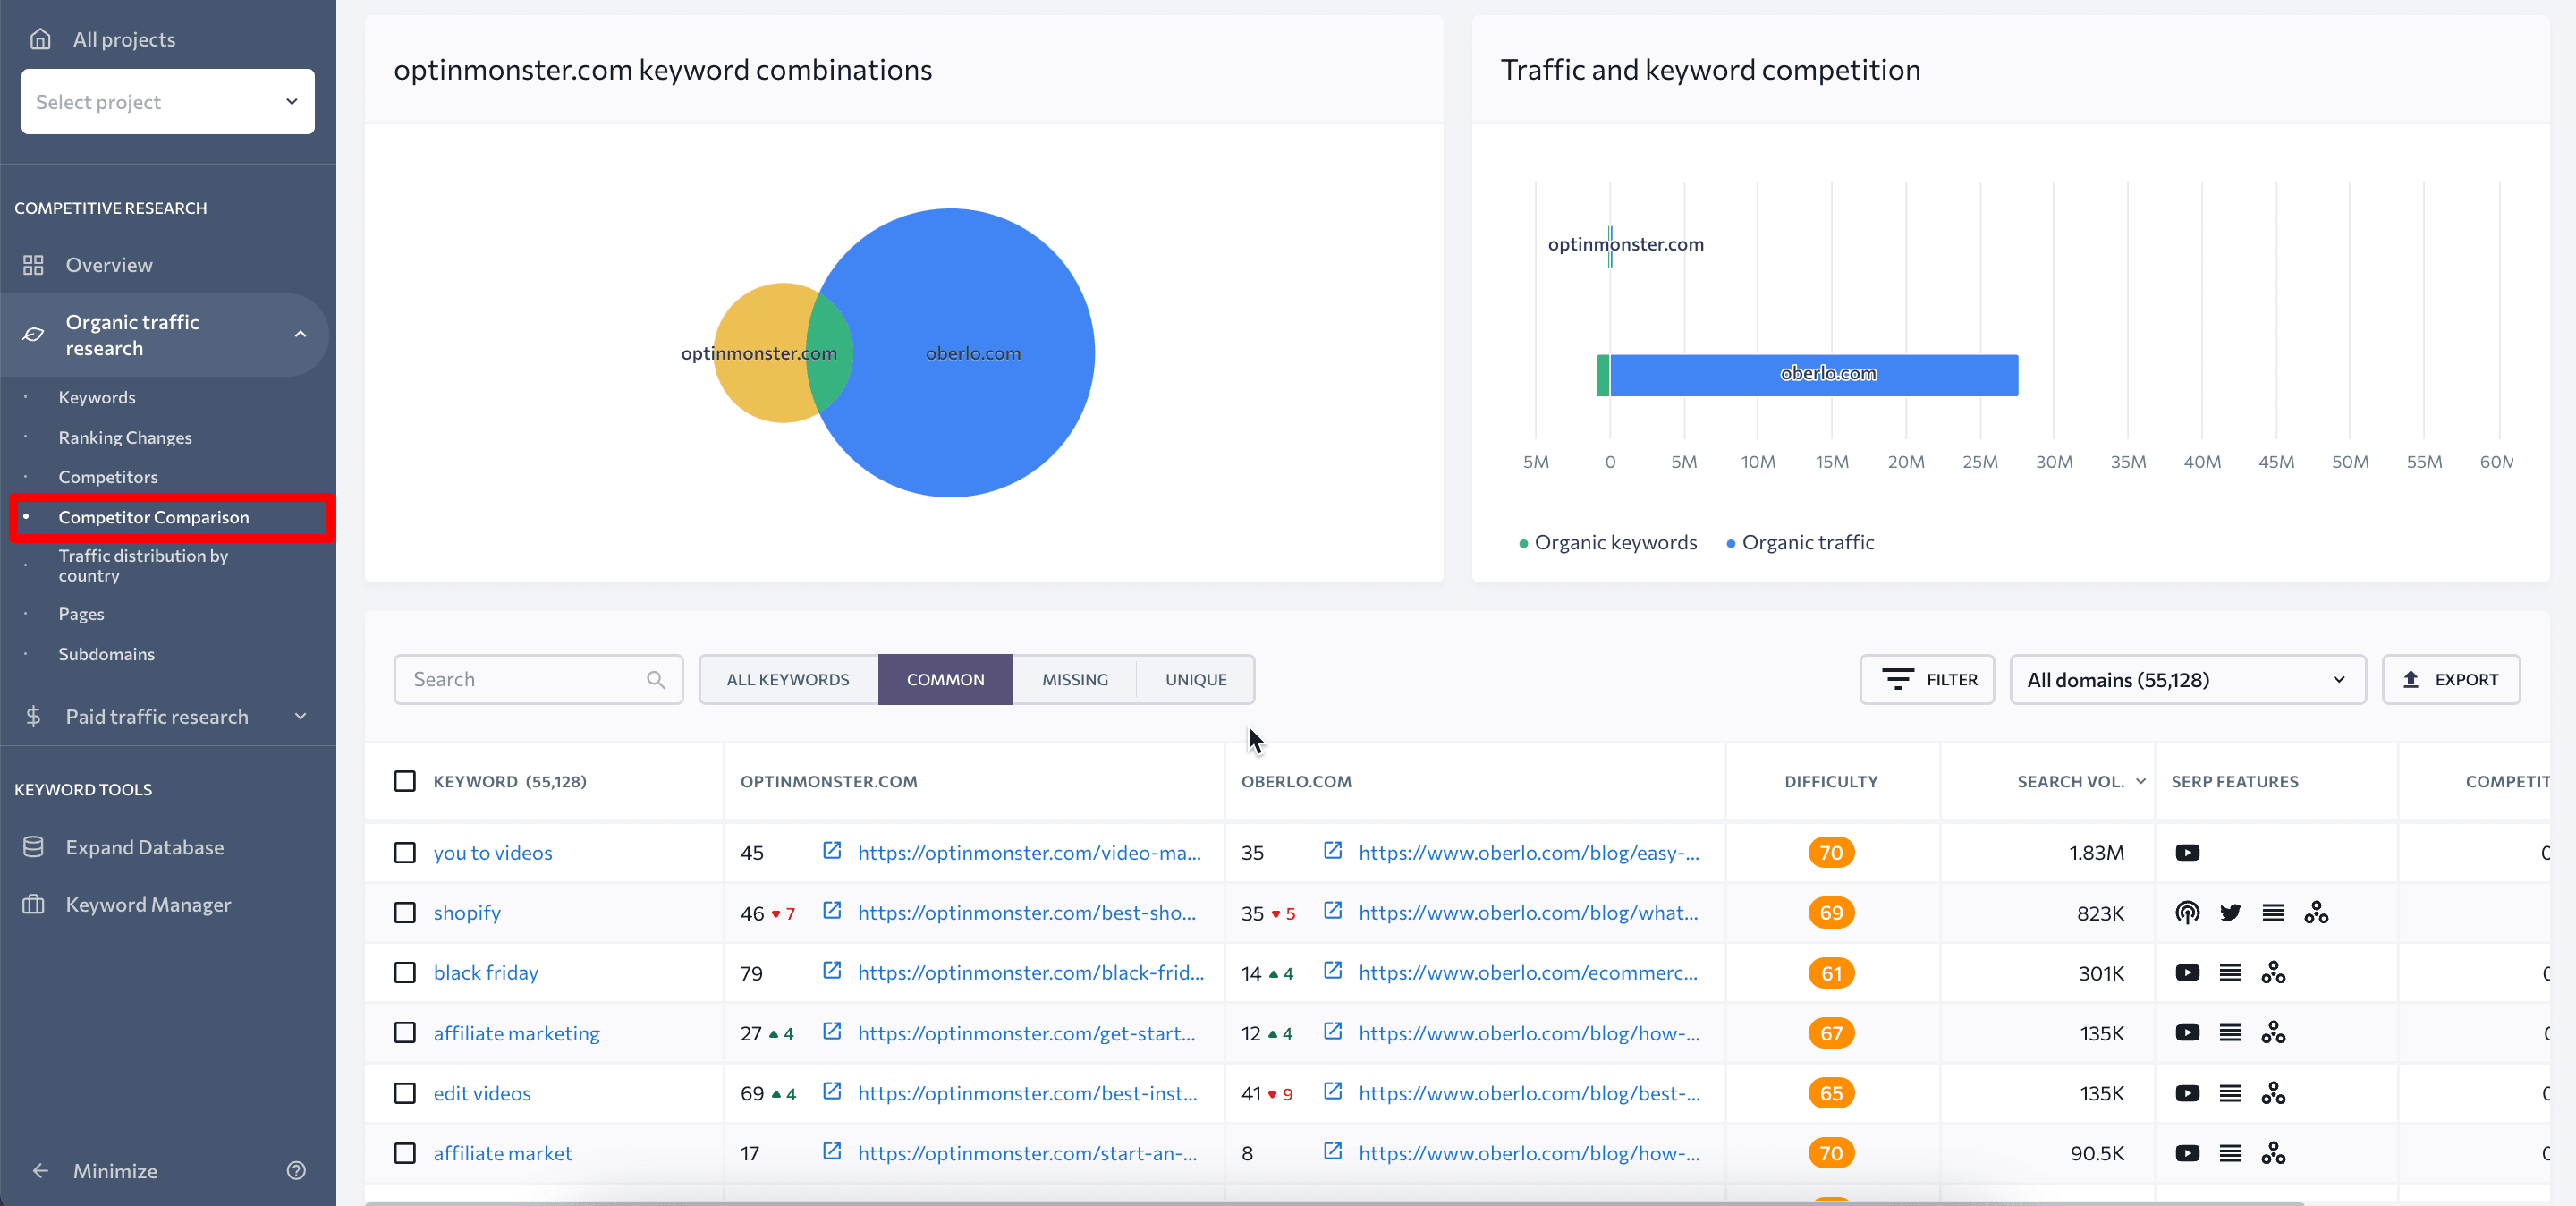Click the Paid traffic research dollar icon
The image size is (2576, 1206).
[33, 716]
